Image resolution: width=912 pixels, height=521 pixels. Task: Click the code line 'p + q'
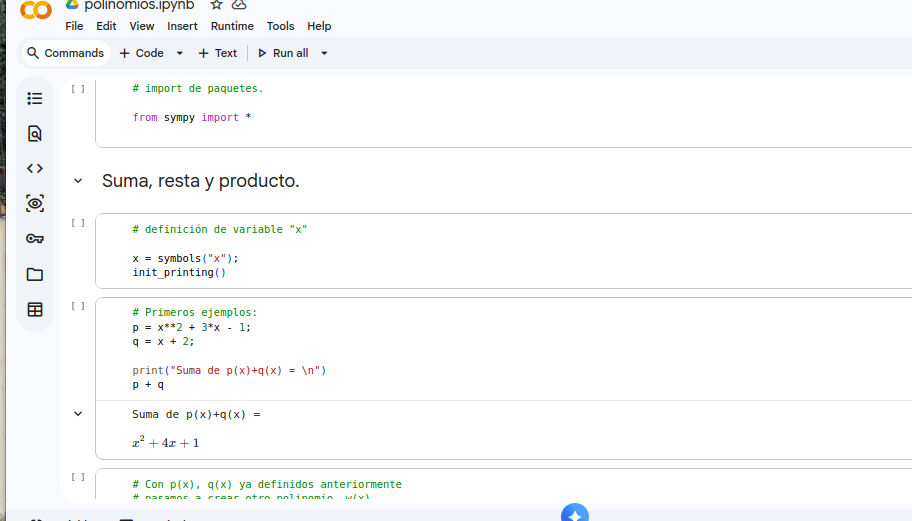tap(148, 384)
